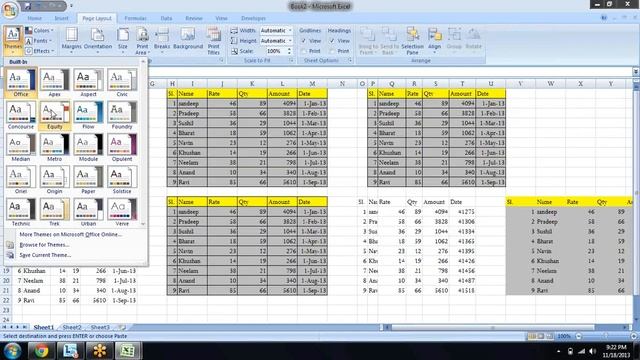Toggle Gridlines Print checkbox

(x=304, y=51)
